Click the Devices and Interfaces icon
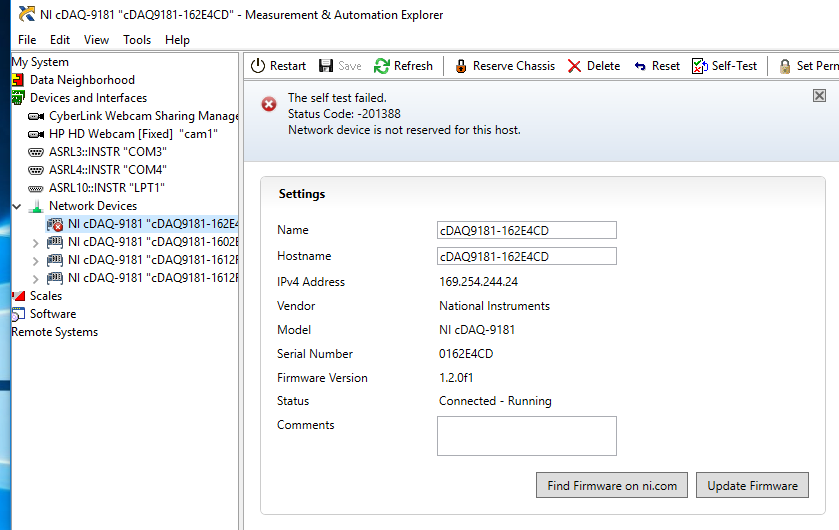This screenshot has height=530, width=839. pos(18,98)
